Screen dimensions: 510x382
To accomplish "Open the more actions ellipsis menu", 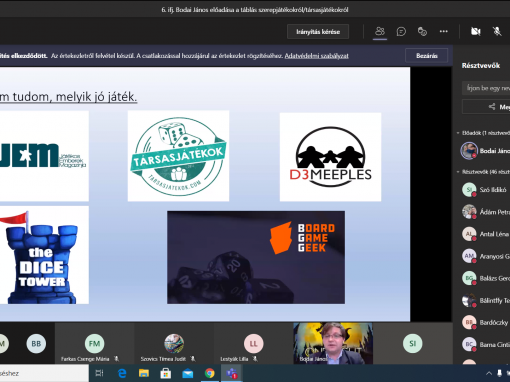I will coord(443,31).
